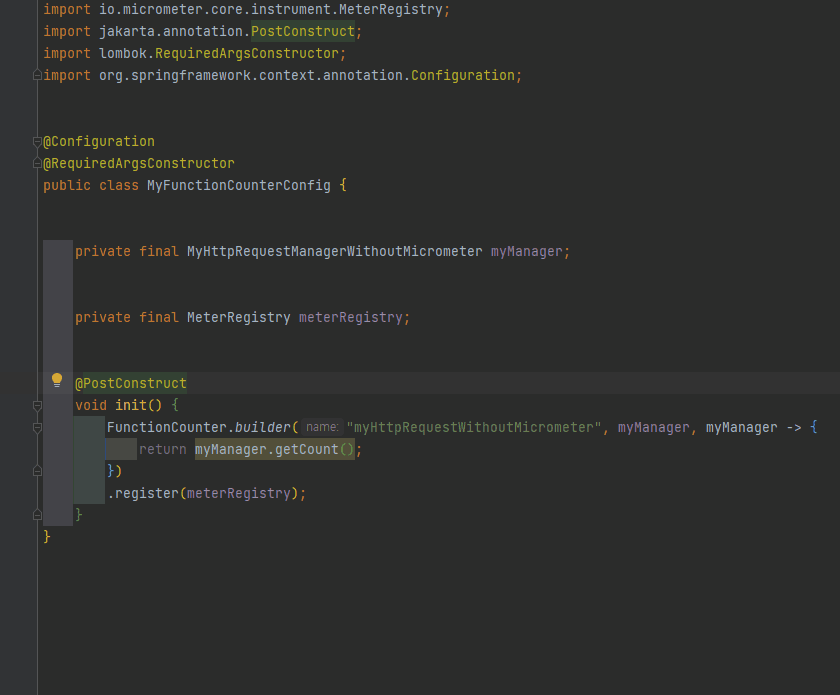Click the lambda arrow '->'
Screen dimensions: 840x695
click(x=793, y=427)
